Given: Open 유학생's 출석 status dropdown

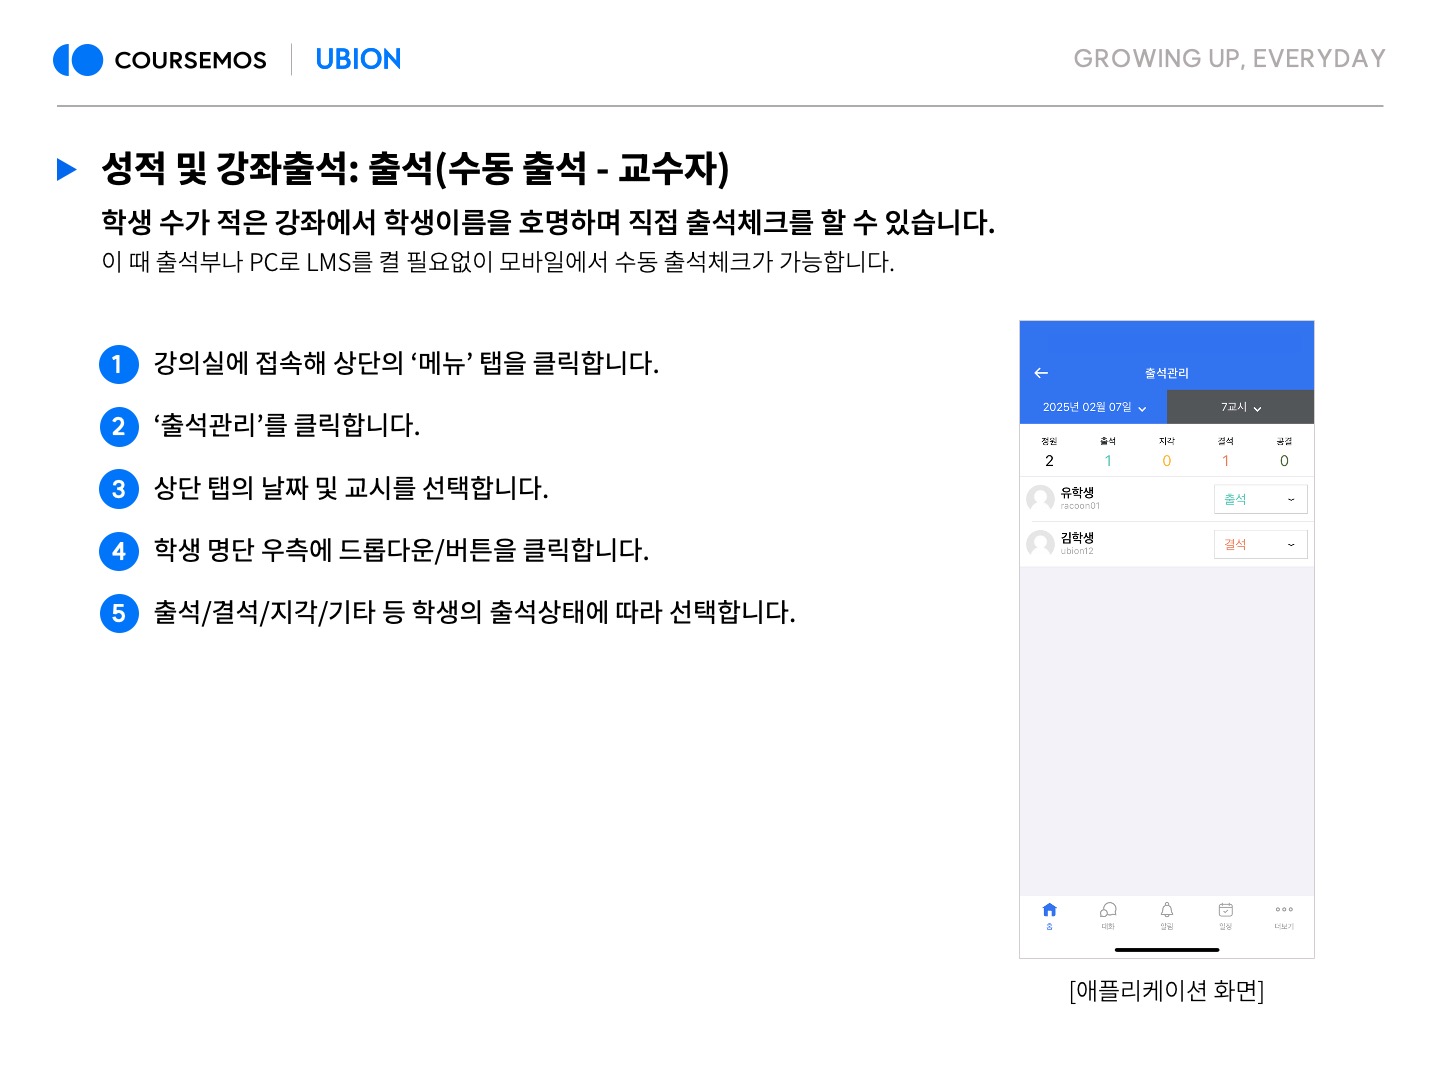Looking at the screenshot, I should coord(1260,499).
